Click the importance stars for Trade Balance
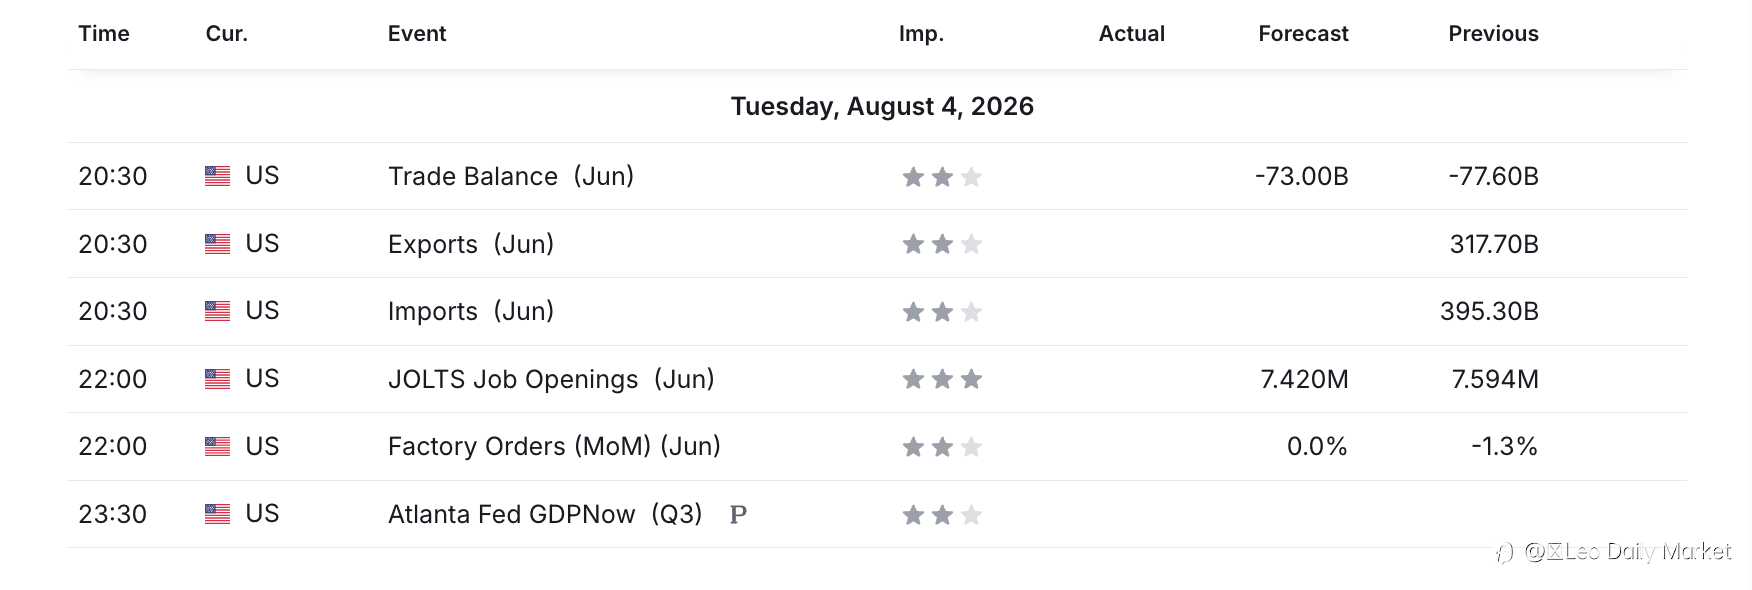Viewport: 1752px width, 590px height. [942, 177]
